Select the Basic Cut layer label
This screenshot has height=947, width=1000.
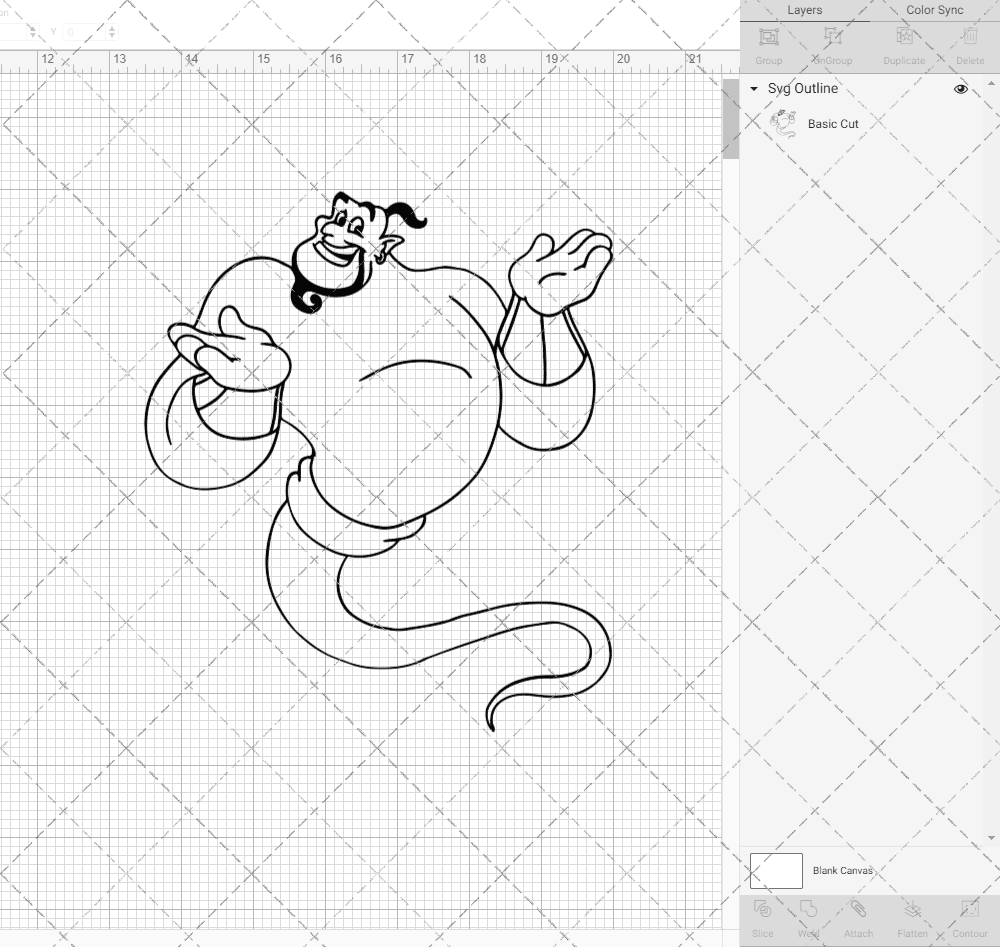833,124
